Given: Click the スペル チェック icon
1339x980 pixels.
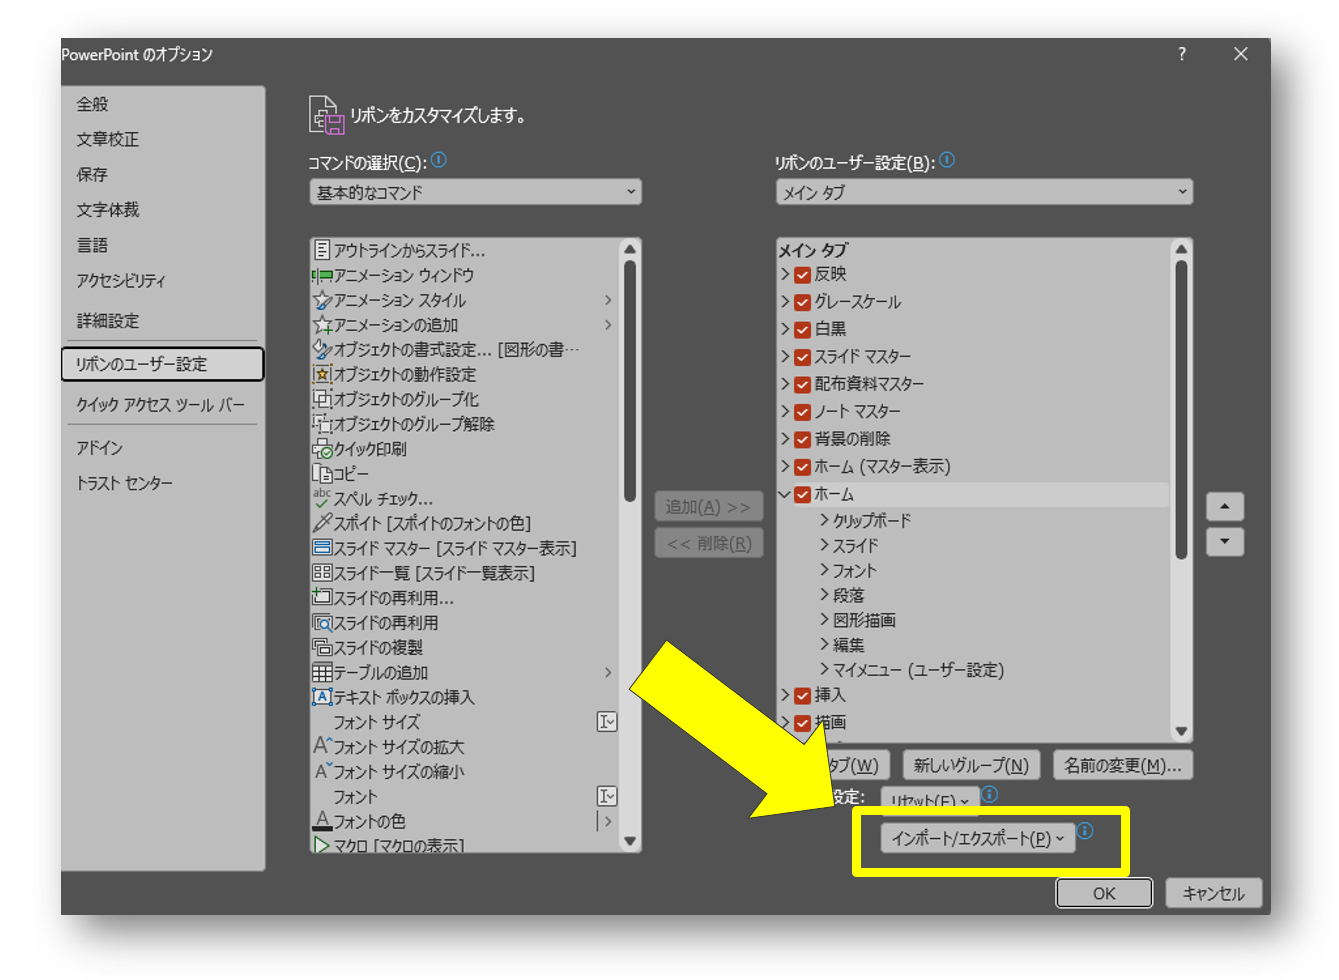Looking at the screenshot, I should (x=322, y=498).
